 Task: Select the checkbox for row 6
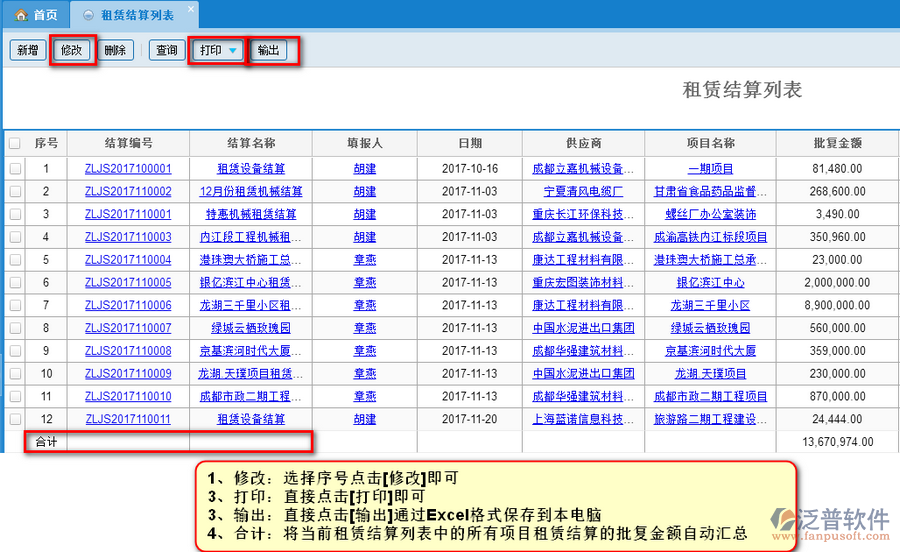[15, 282]
